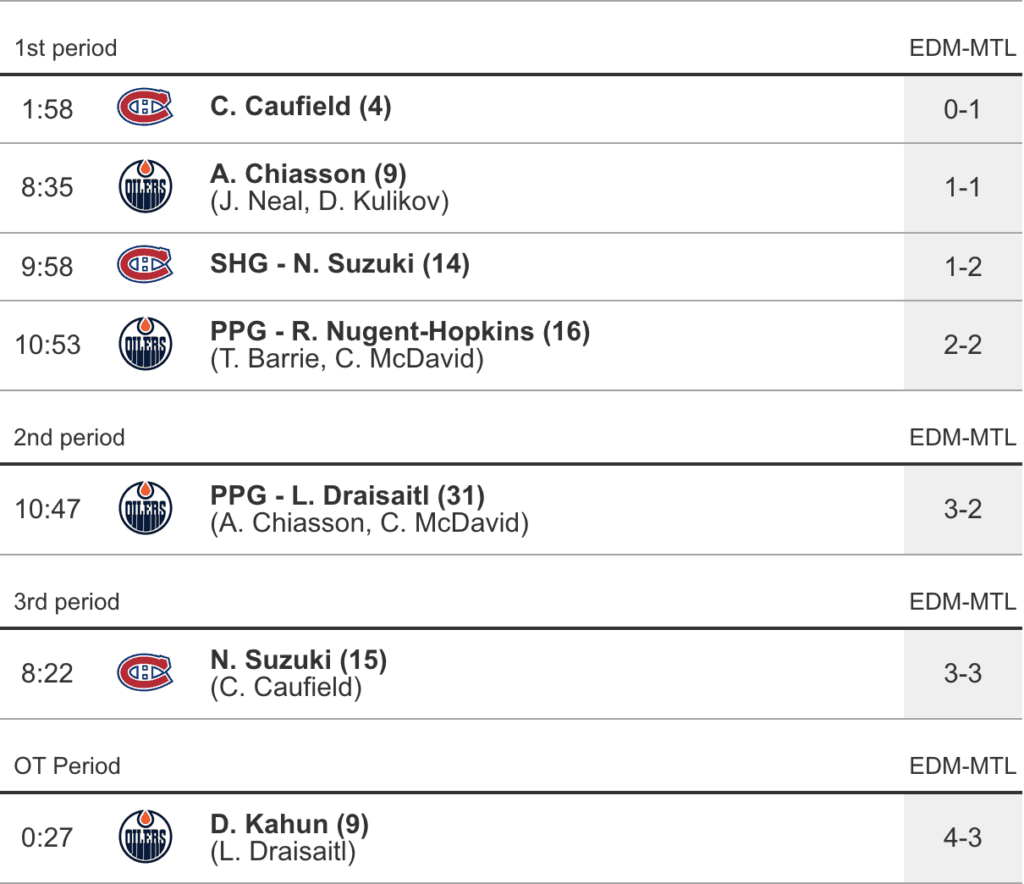The width and height of the screenshot is (1024, 884).
Task: Click Oilers logo beside D. Kahun OT goal
Action: coord(145,836)
